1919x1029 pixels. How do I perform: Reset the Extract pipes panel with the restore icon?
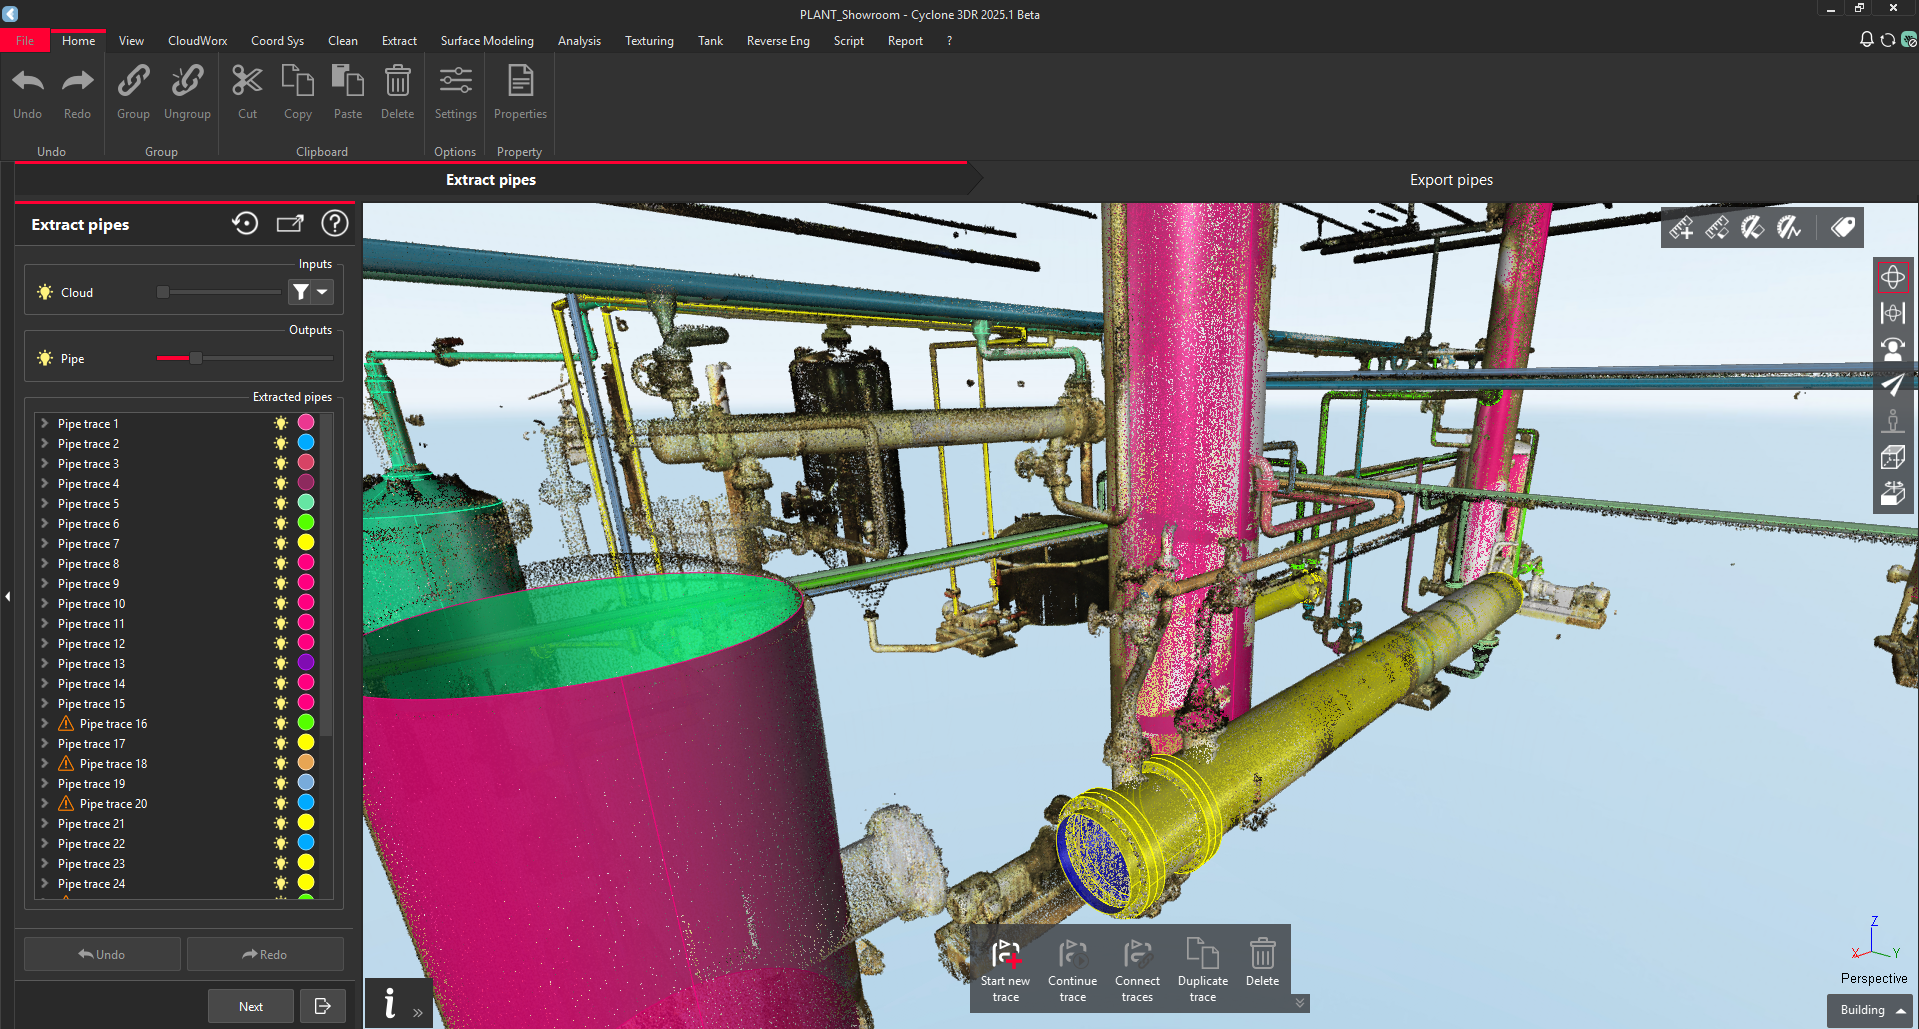pos(245,224)
